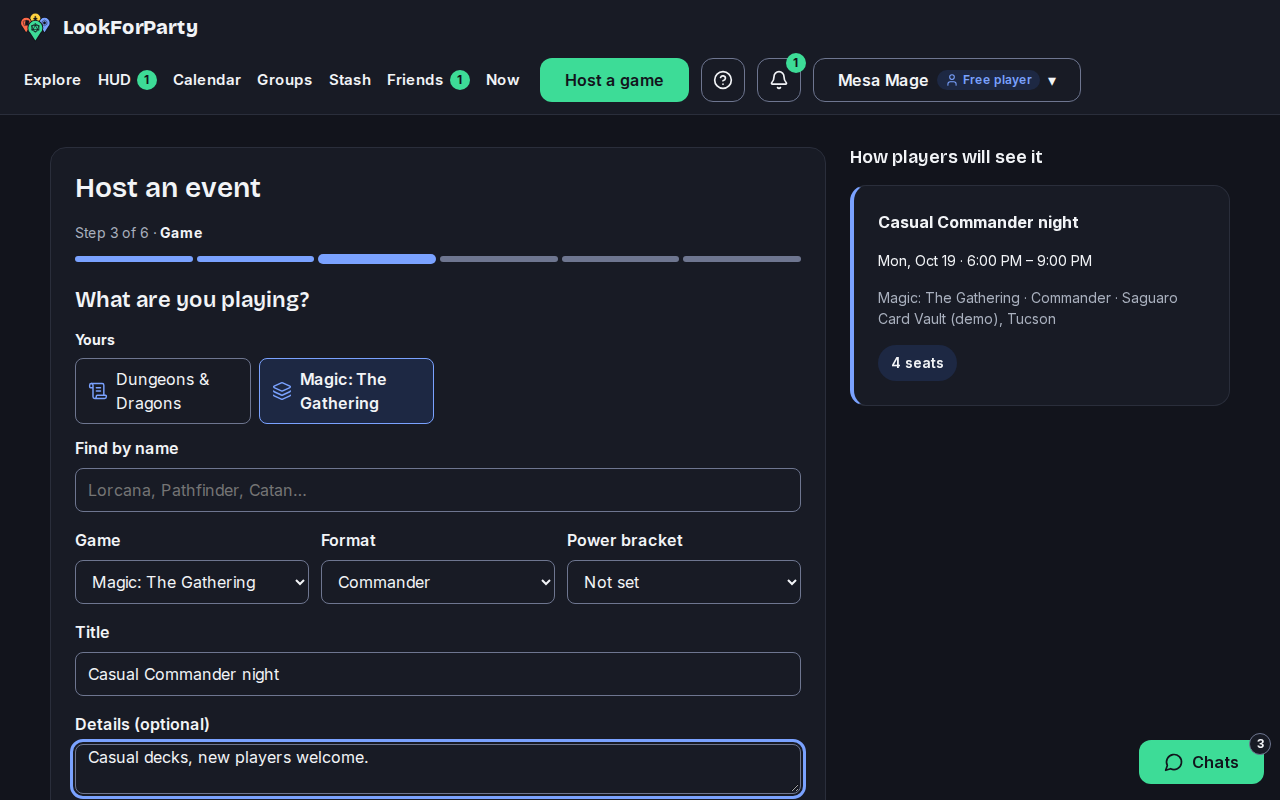The image size is (1280, 800).
Task: Click the Saguaro Card Vault location text
Action: (x=1027, y=308)
